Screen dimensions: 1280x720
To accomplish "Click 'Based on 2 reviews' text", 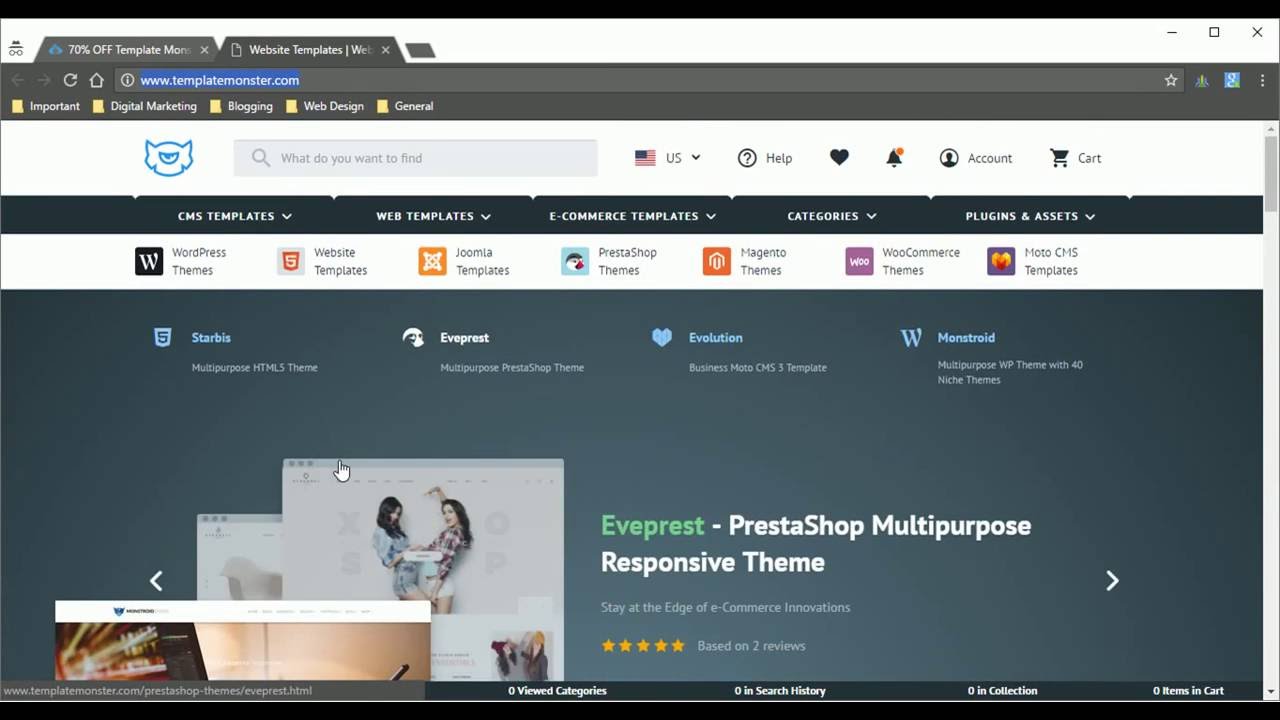I will (x=751, y=646).
